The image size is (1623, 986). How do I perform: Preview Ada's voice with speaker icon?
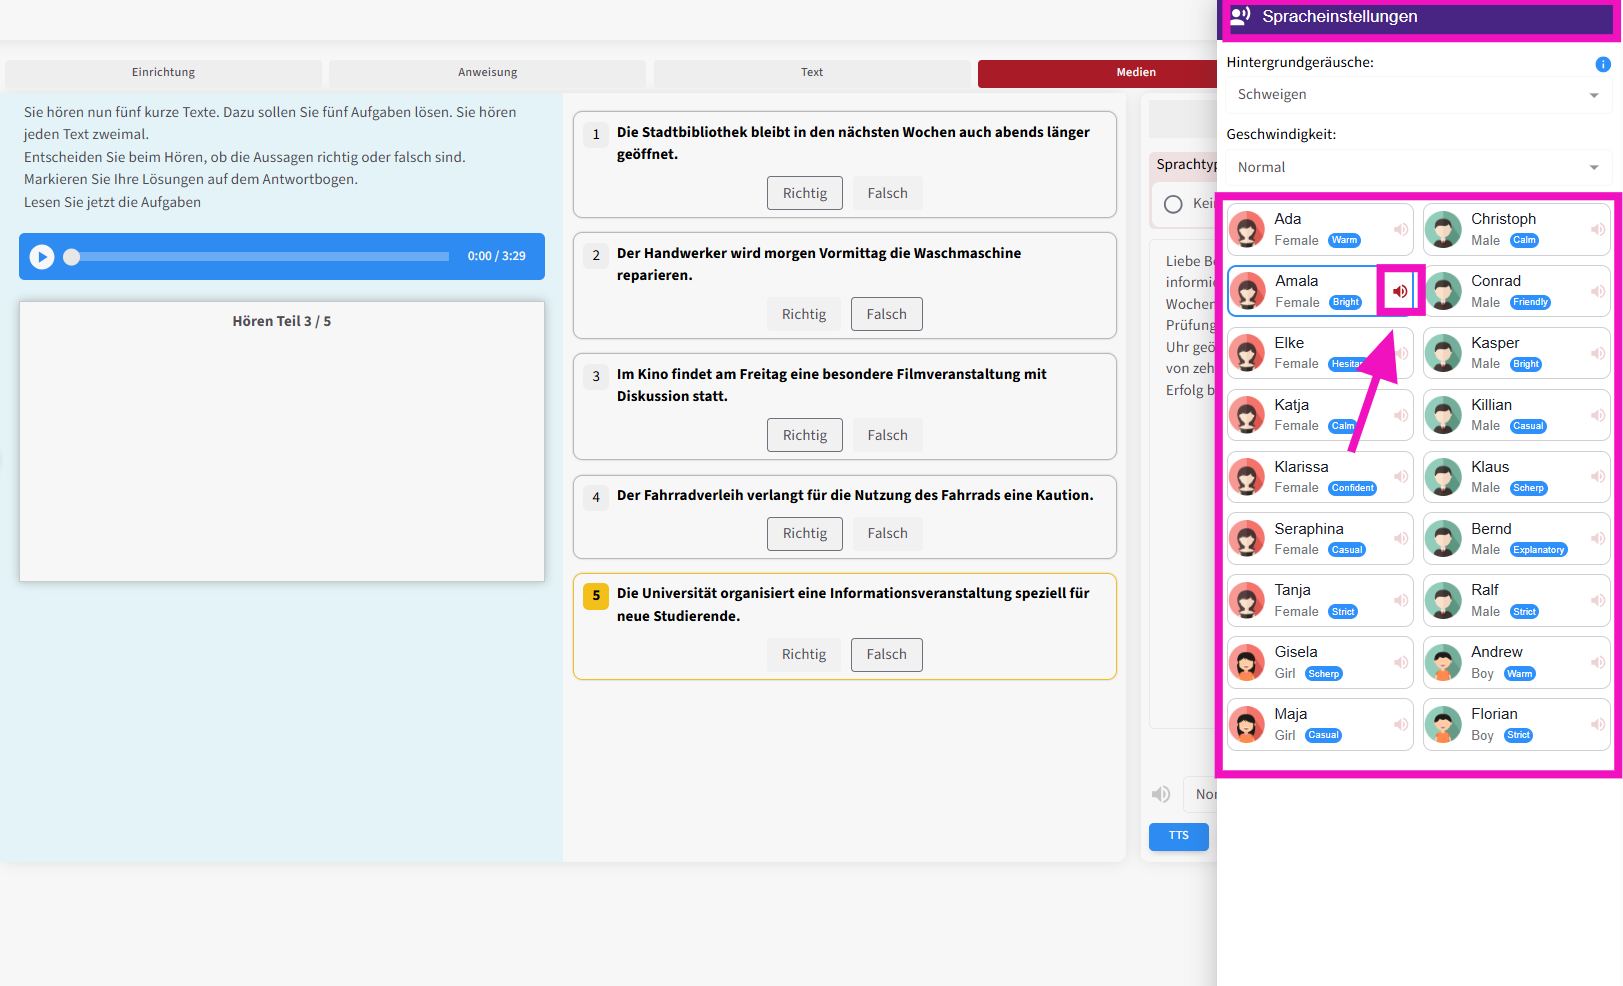(x=1401, y=230)
